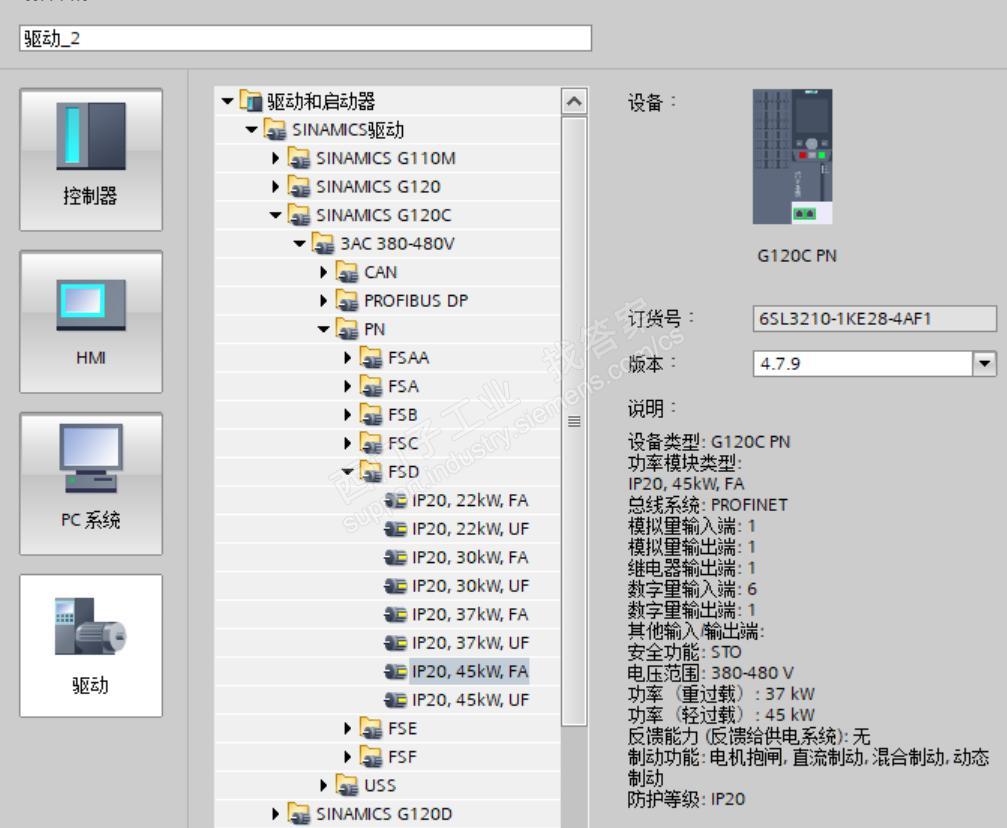
Task: Click drive icon beside IP20, 37kW, FA
Action: point(396,614)
